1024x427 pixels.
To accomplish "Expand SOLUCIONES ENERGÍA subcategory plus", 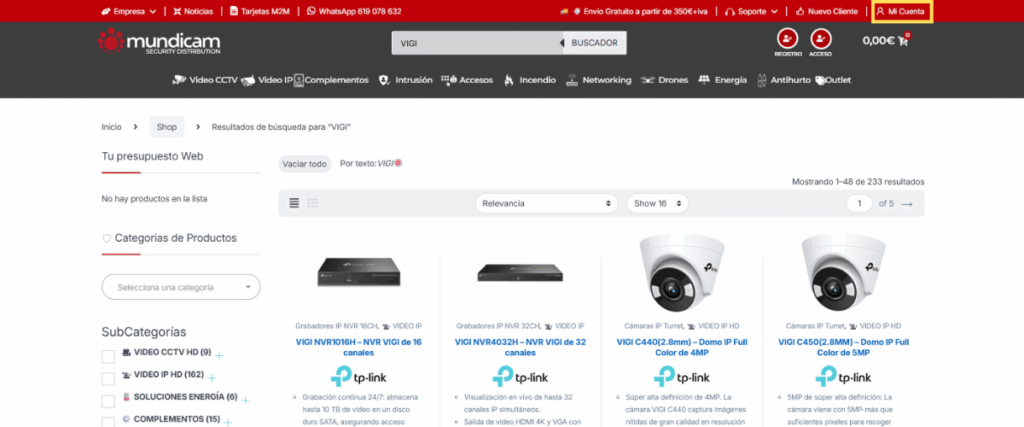I will click(246, 400).
